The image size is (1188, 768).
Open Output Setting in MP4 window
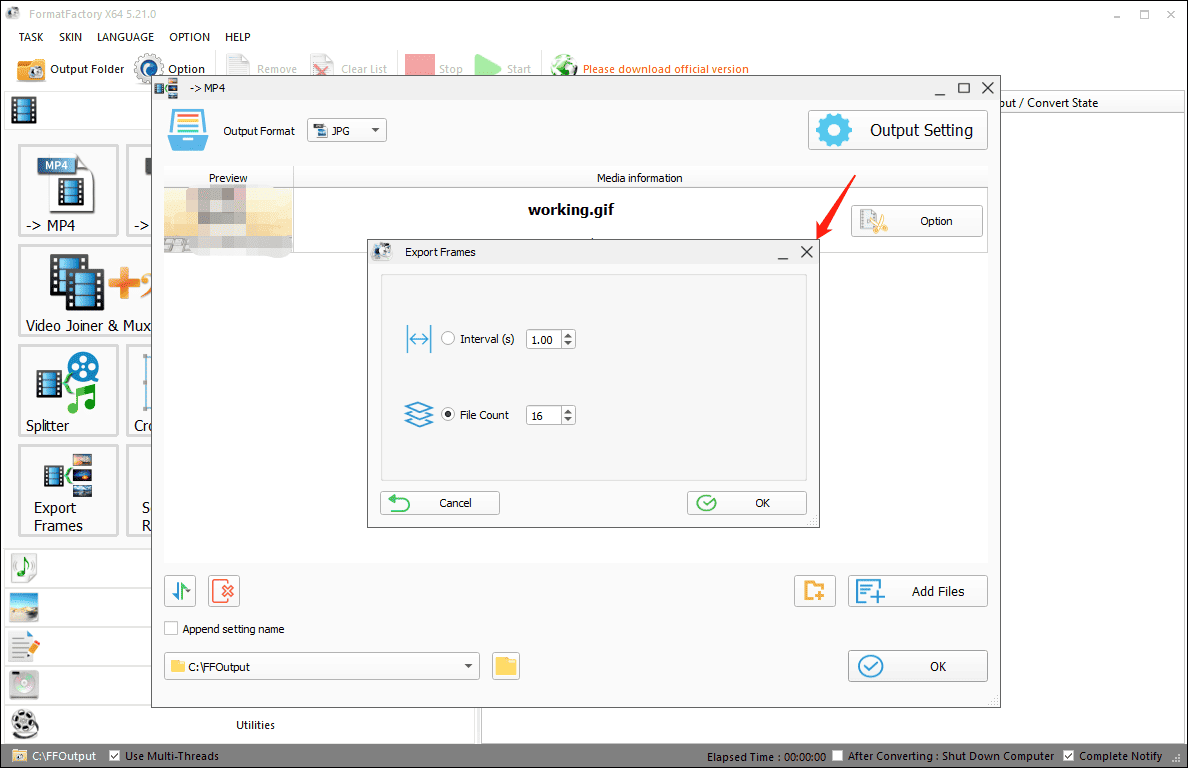(x=898, y=130)
